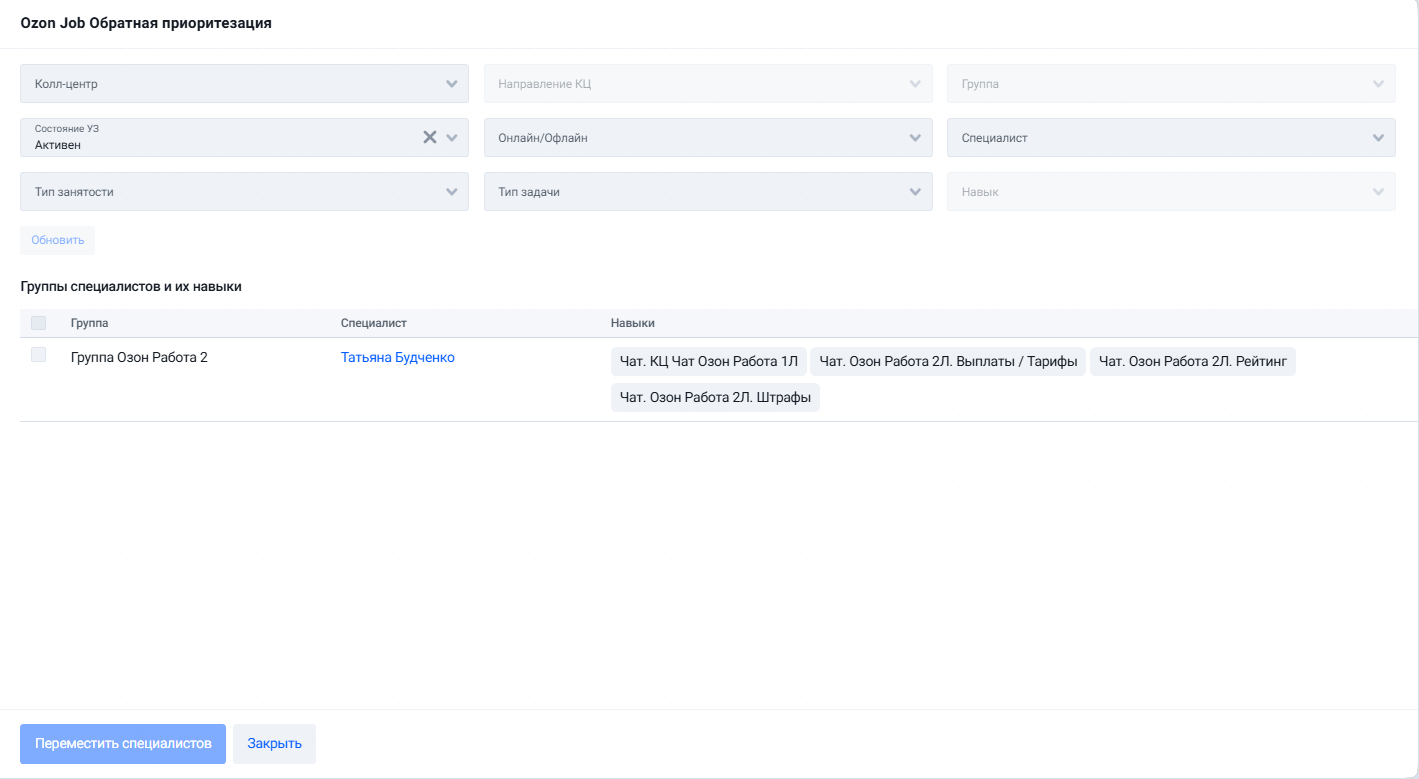Expand the Направление КЦ dropdown
Viewport: 1419px width, 779px height.
point(708,84)
